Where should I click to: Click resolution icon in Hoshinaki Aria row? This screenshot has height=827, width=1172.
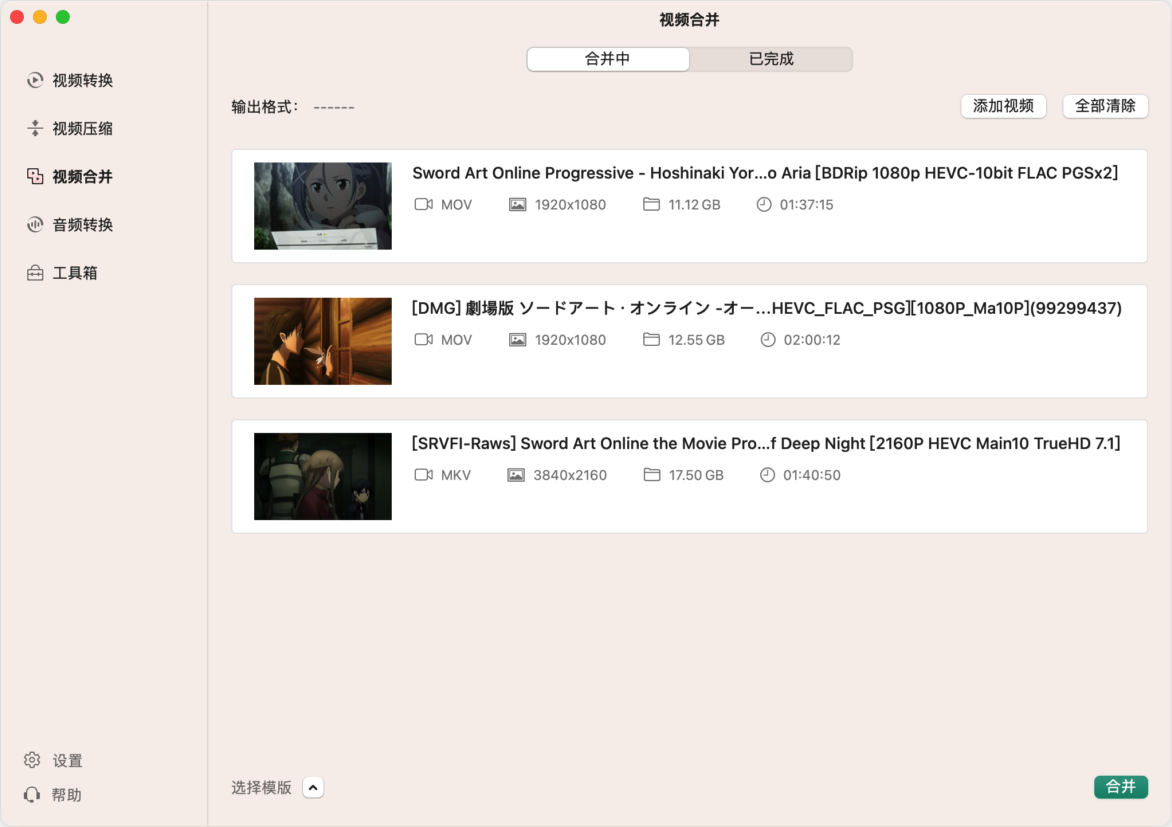517,204
